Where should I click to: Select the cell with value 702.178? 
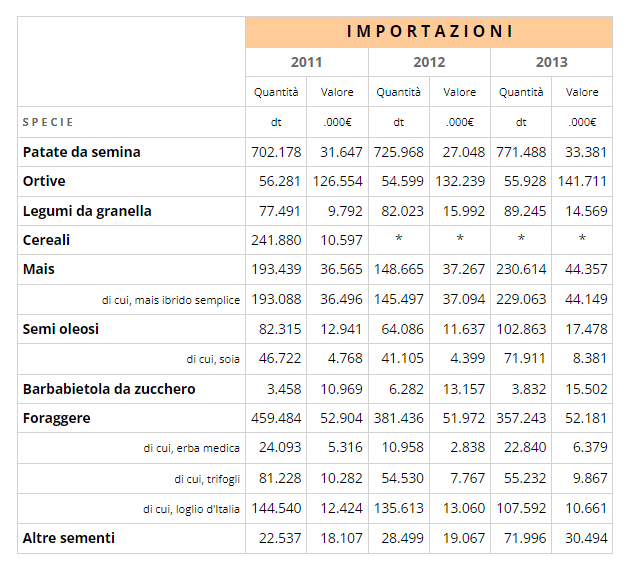(x=276, y=152)
